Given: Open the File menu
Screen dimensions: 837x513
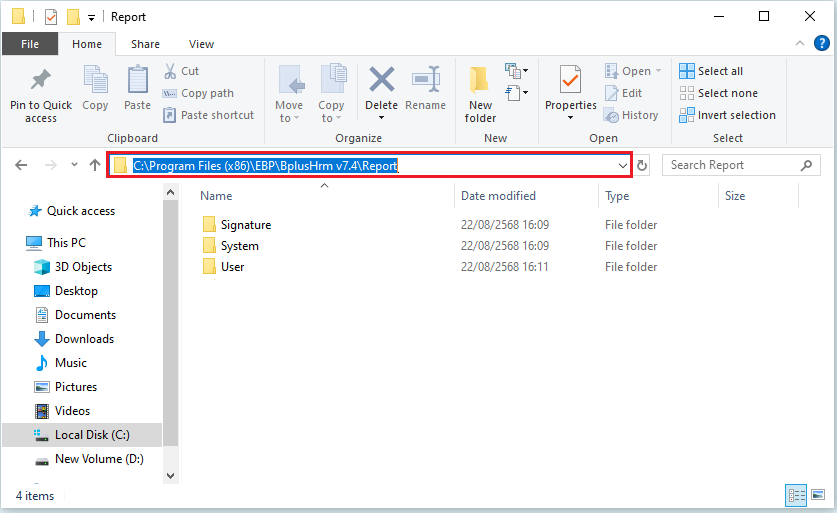Looking at the screenshot, I should (30, 44).
